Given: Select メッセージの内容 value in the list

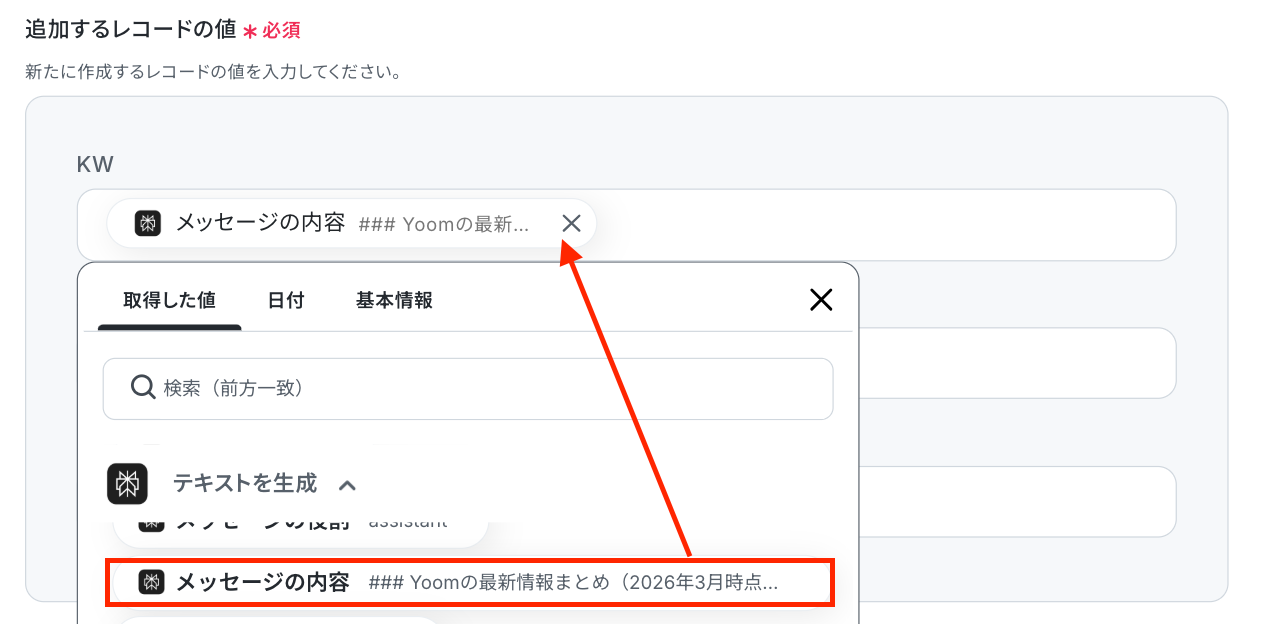Looking at the screenshot, I should click(469, 582).
